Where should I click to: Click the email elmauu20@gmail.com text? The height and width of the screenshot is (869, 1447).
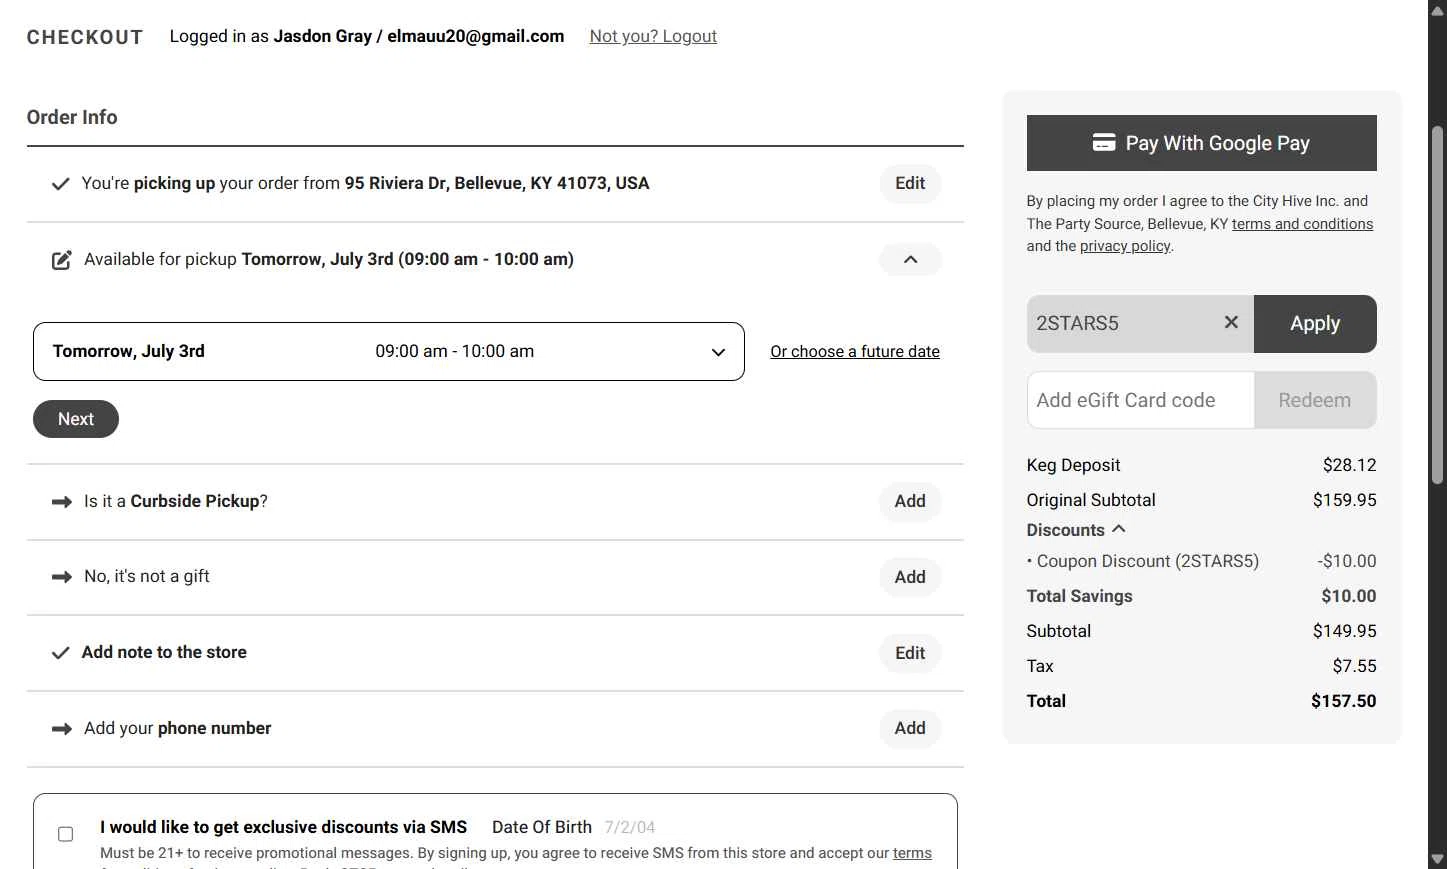pyautogui.click(x=475, y=36)
